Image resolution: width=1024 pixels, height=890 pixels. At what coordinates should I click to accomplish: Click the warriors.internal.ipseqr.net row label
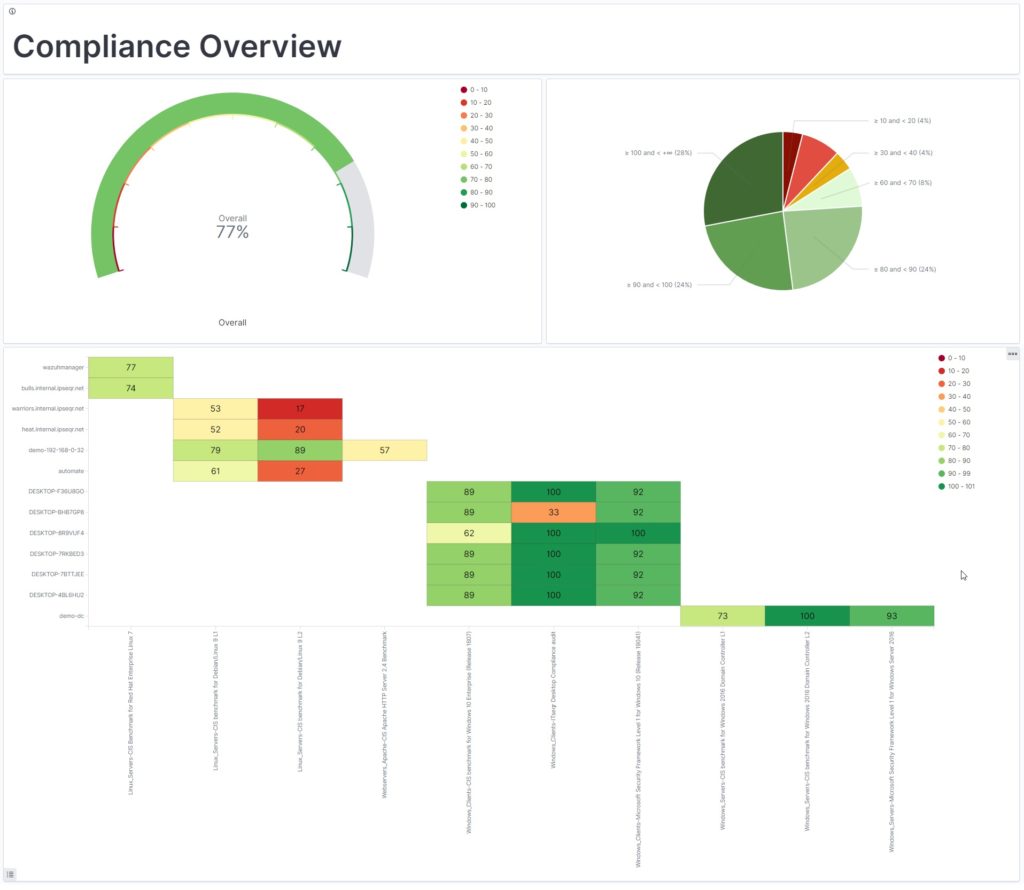48,408
